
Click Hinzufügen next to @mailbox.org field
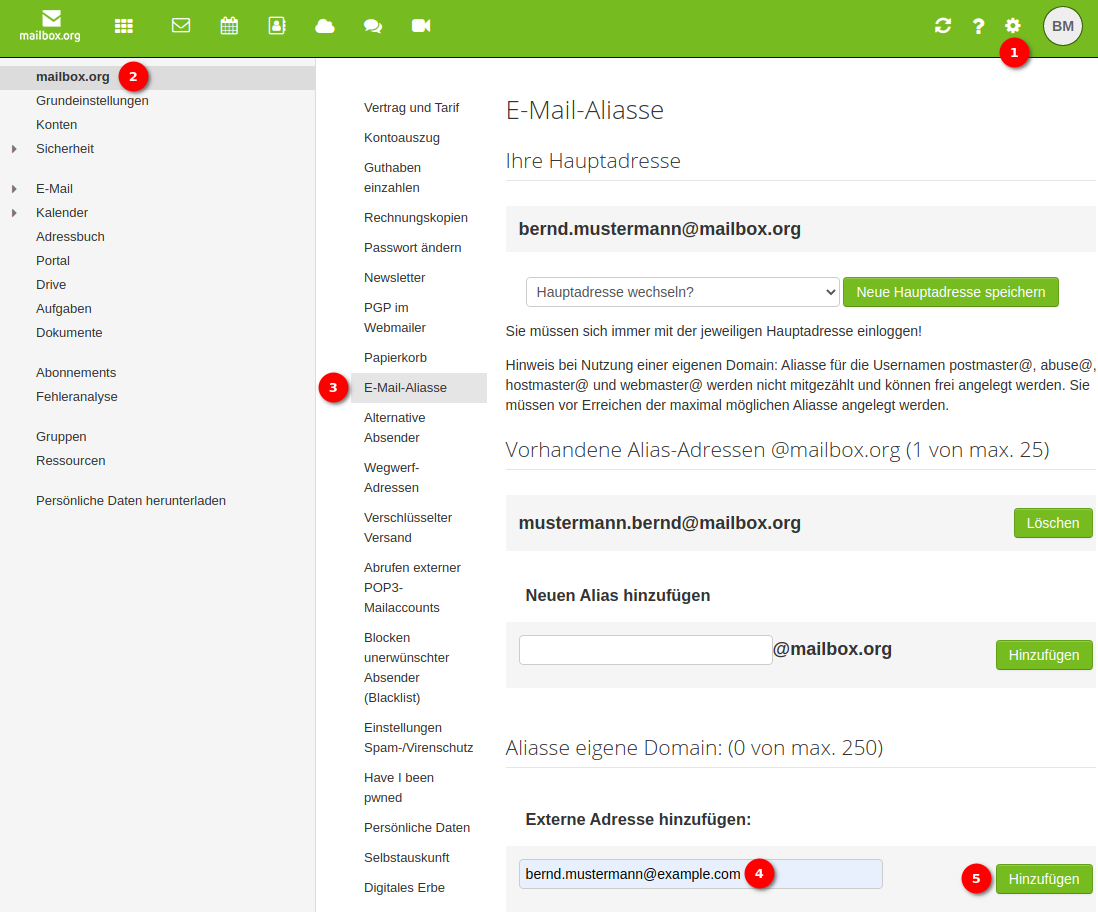click(1043, 655)
